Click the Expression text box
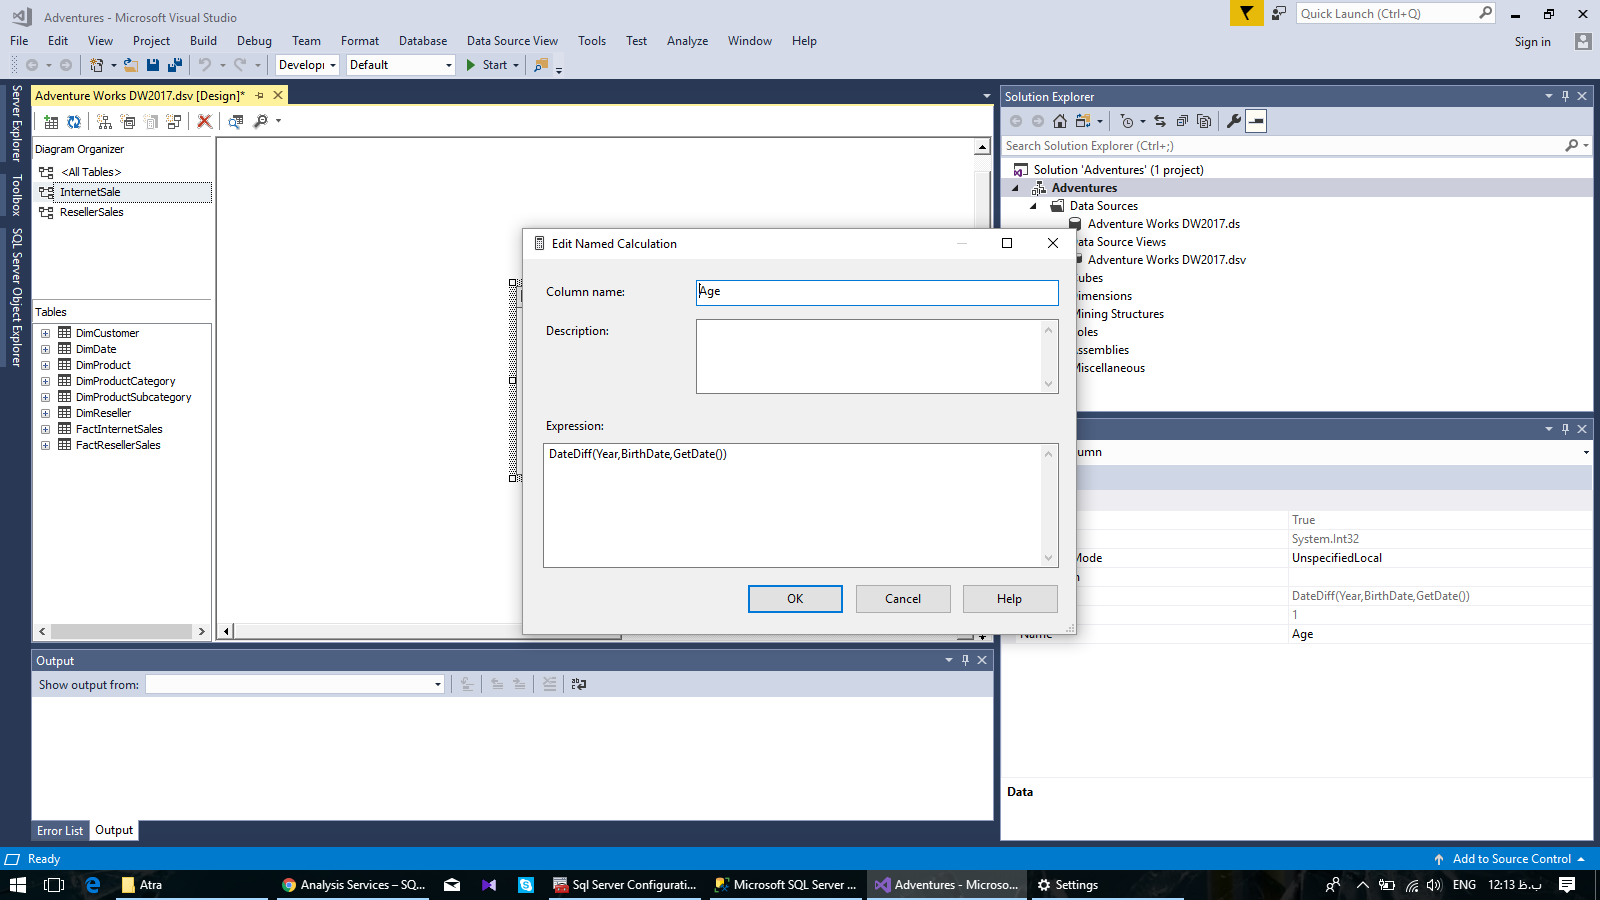 (800, 505)
